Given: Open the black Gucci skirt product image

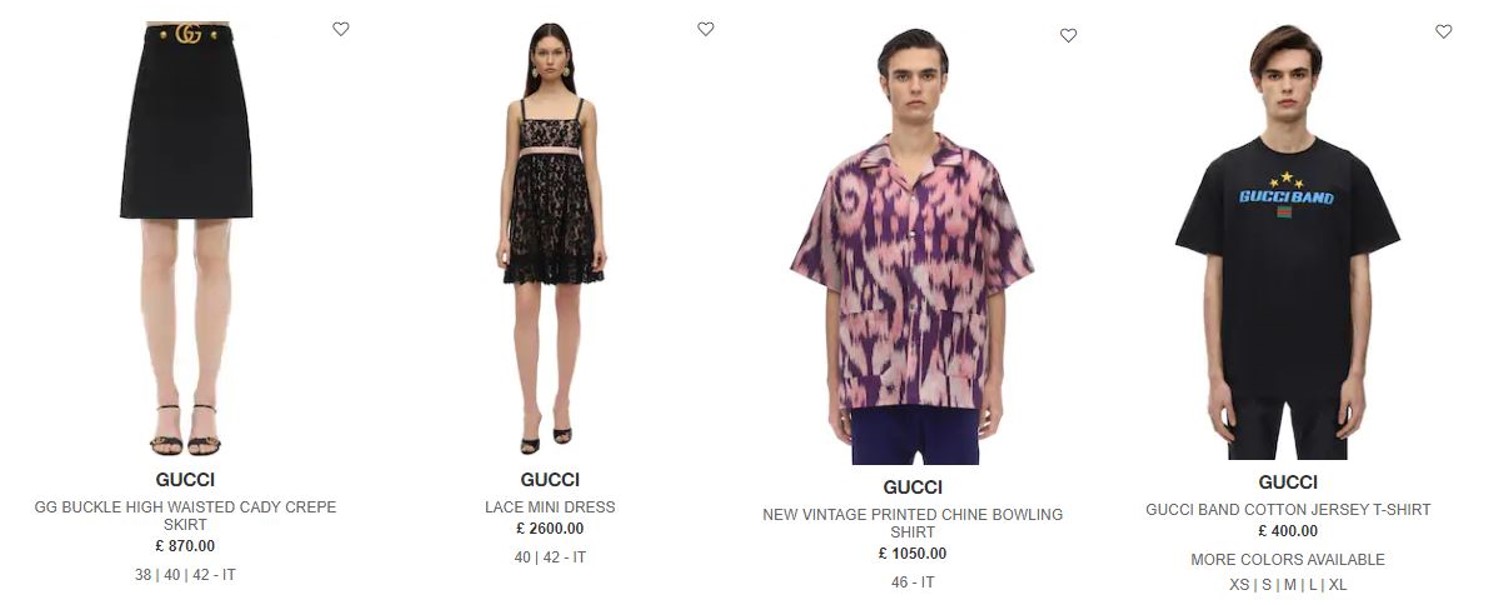Looking at the screenshot, I should point(186,239).
